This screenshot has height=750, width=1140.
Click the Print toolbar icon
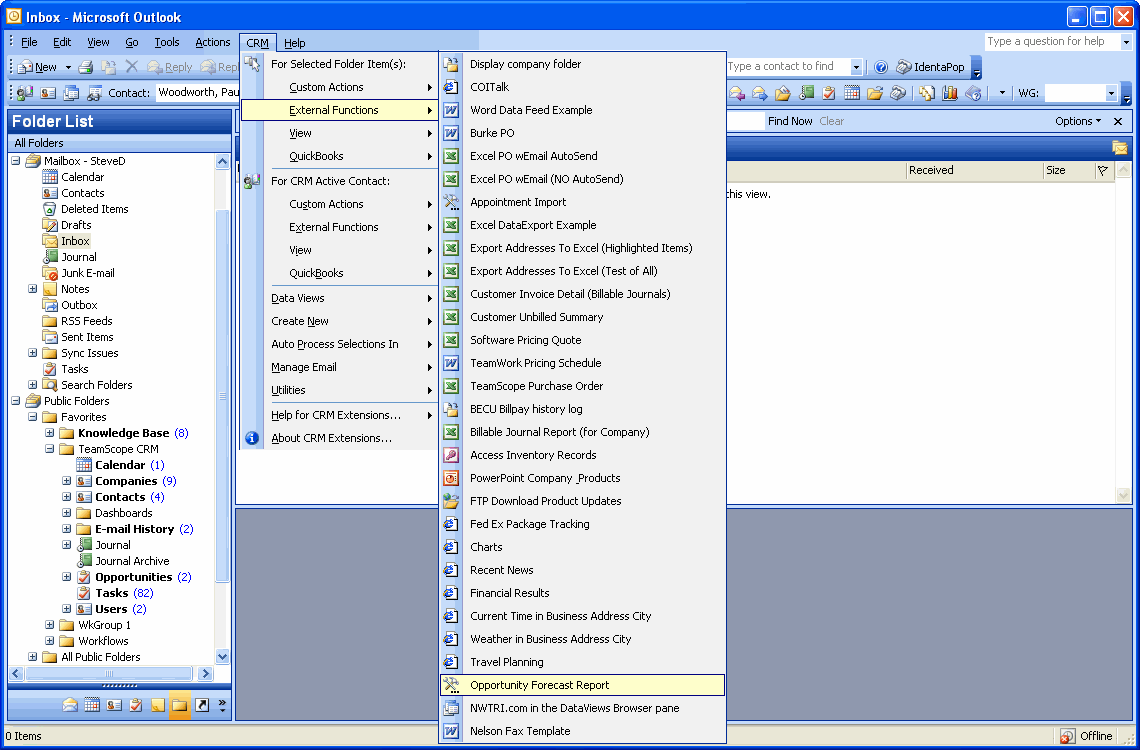point(86,67)
